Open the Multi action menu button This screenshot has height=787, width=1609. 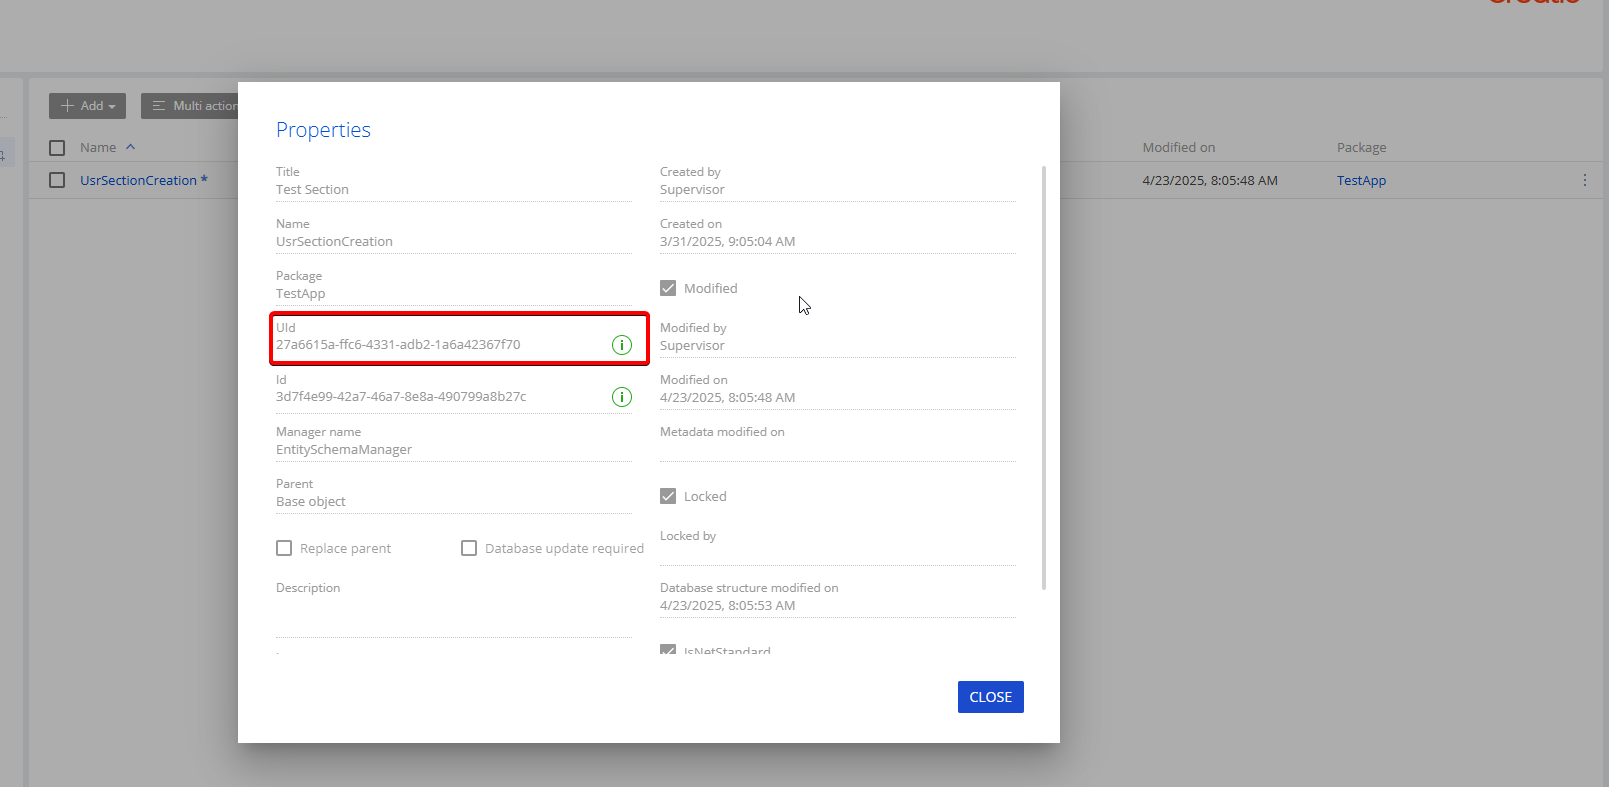pos(190,106)
